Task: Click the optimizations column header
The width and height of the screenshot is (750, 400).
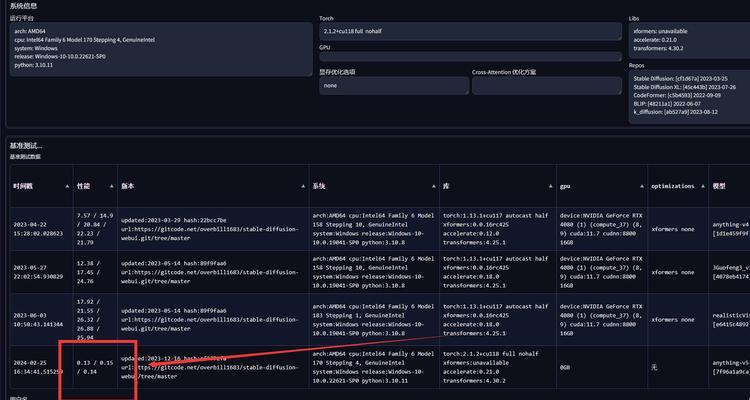Action: (x=678, y=186)
